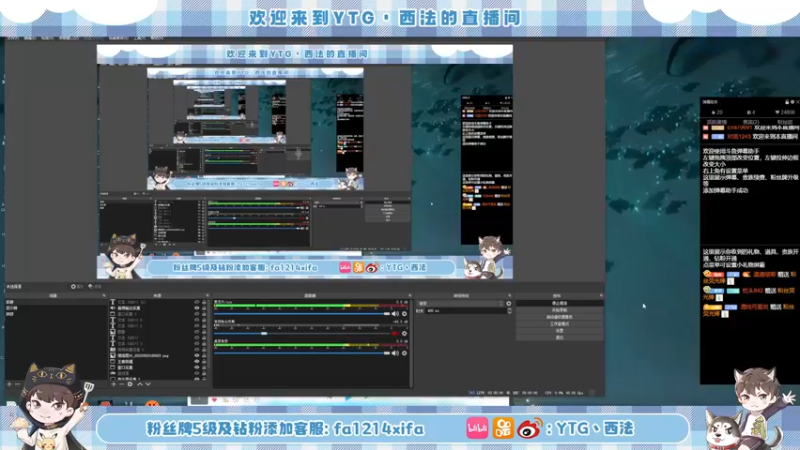
Task: Mute the mic/Aux channel speaker icon
Action: (x=395, y=314)
